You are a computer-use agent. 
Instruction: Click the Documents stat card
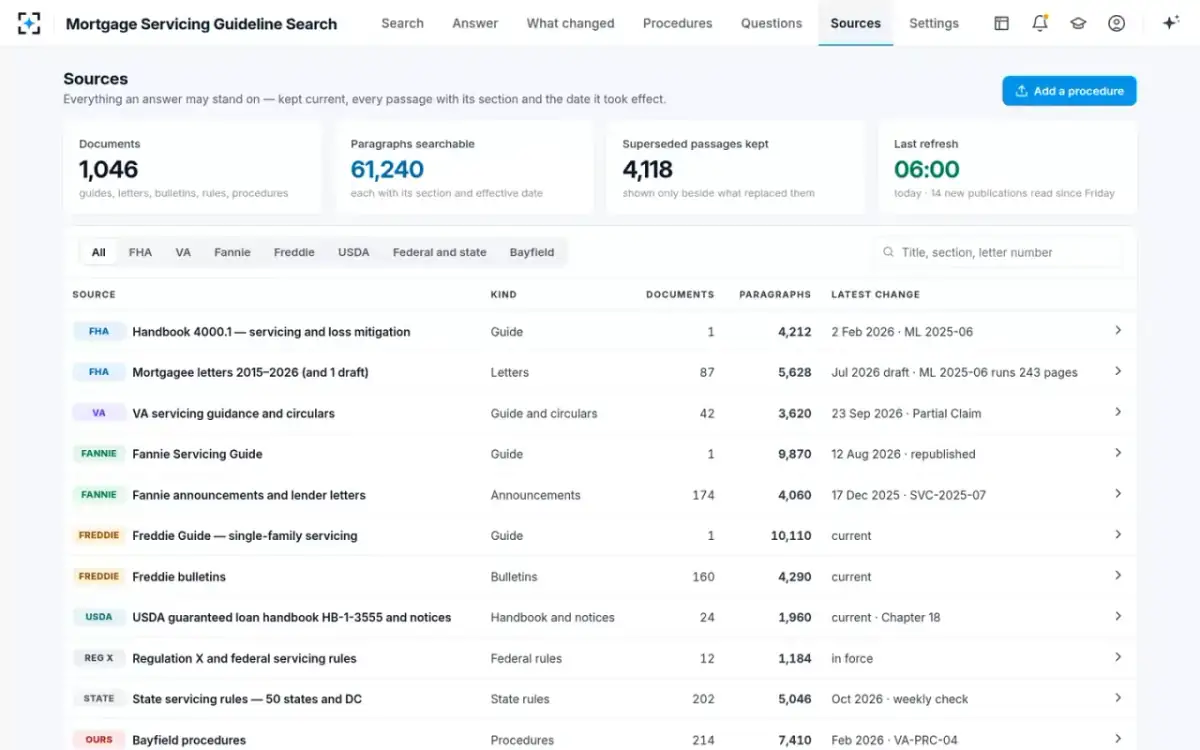[192, 168]
